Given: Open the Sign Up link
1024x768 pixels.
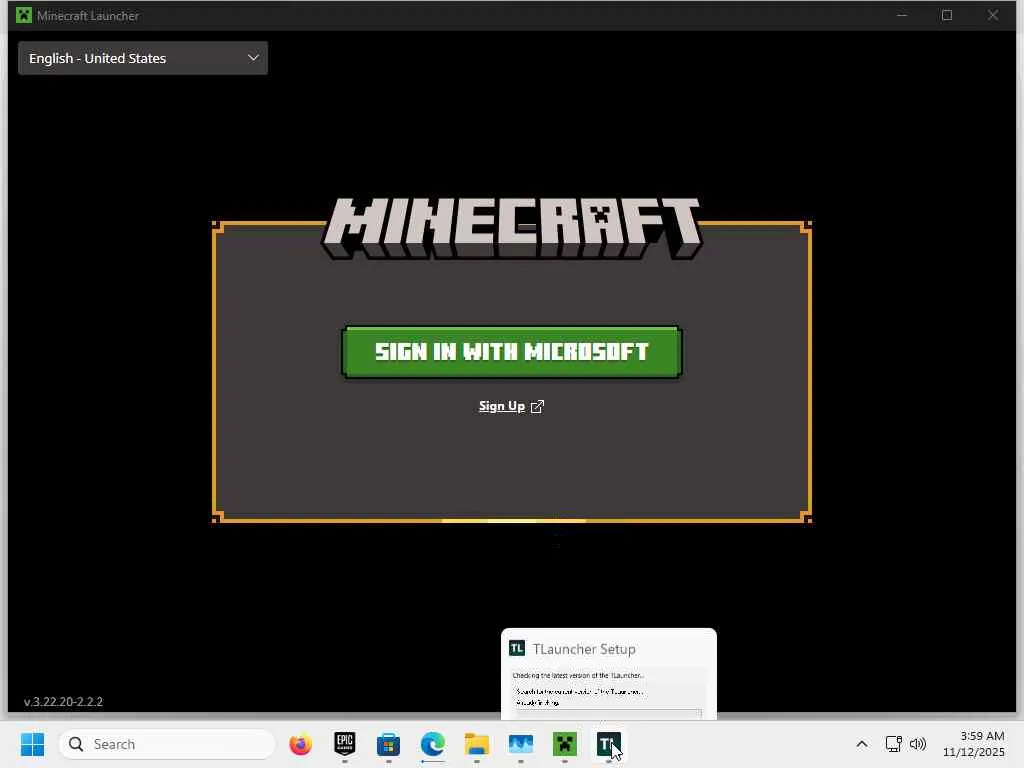Looking at the screenshot, I should [x=502, y=406].
